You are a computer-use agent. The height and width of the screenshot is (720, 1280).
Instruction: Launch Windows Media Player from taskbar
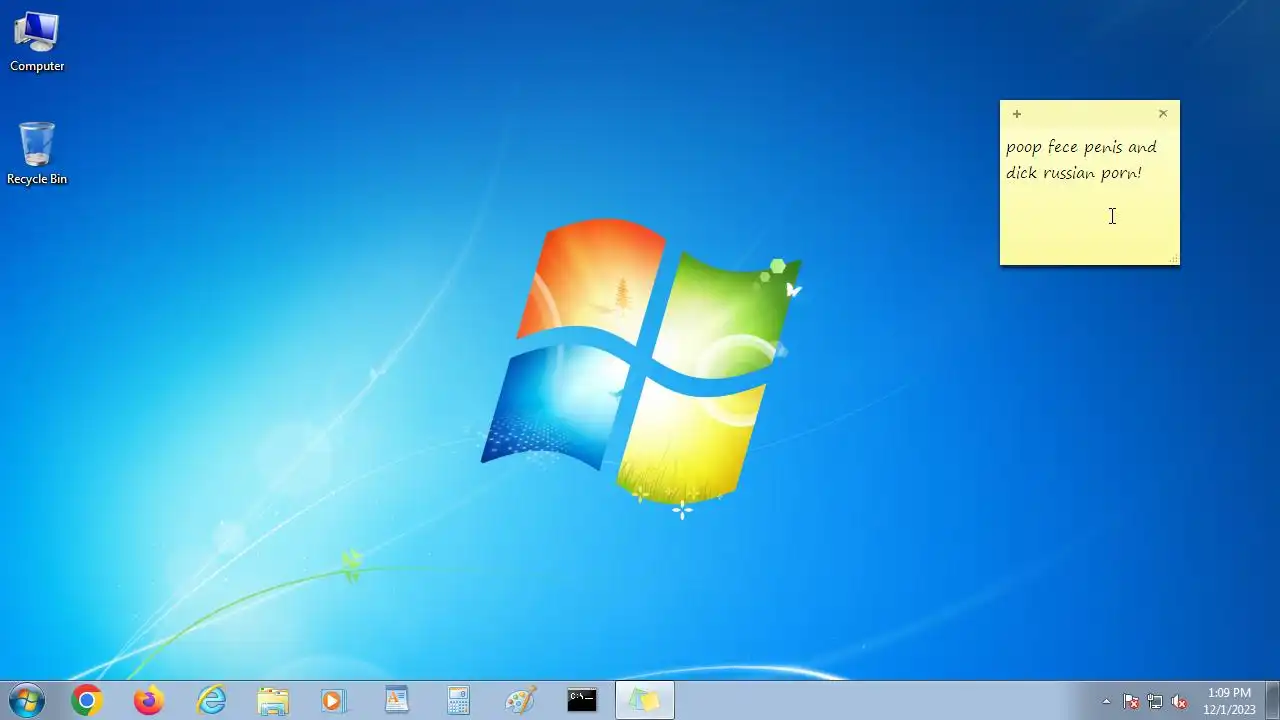[x=335, y=701]
